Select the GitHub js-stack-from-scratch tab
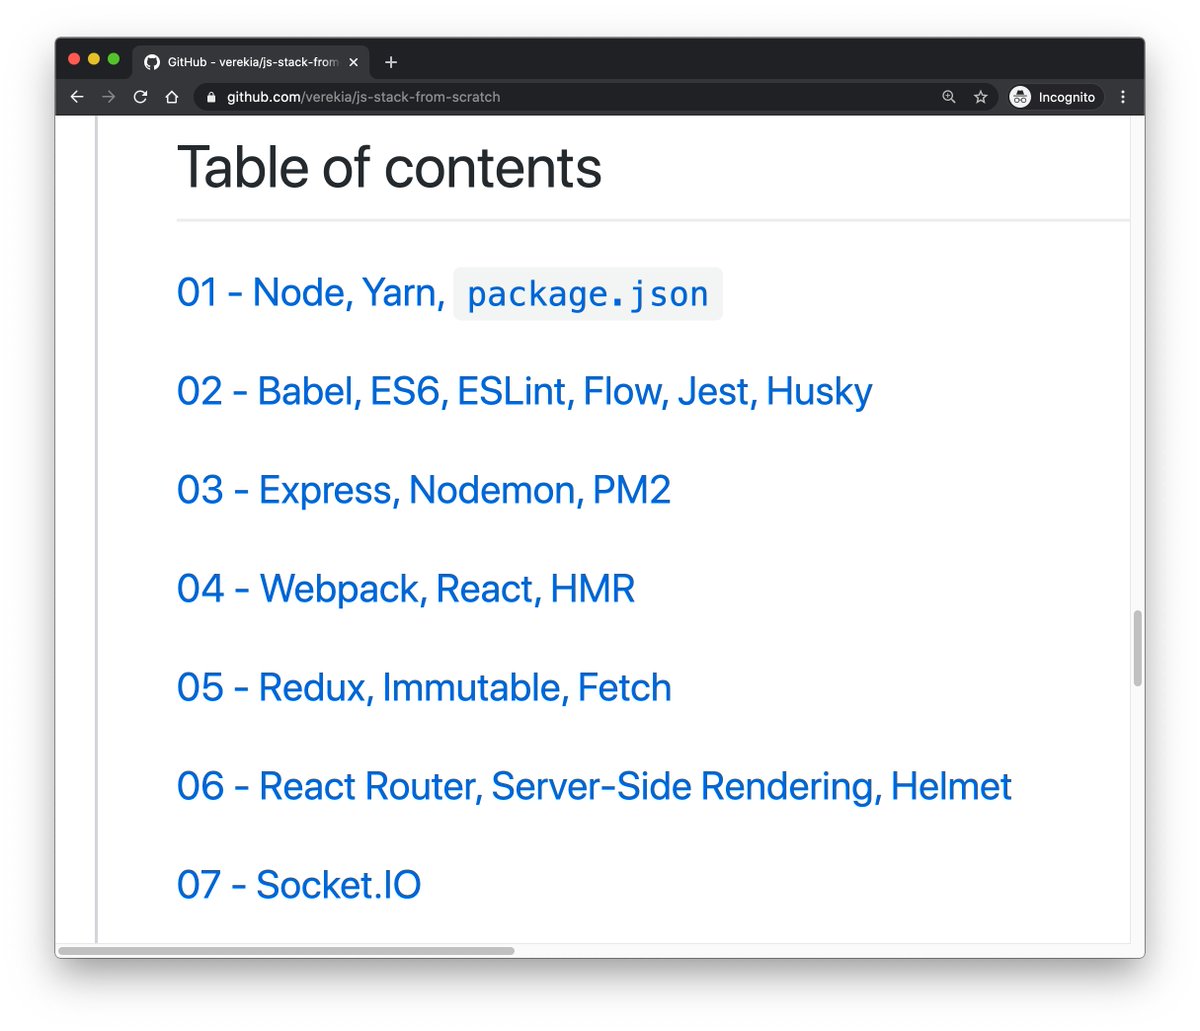1200x1031 pixels. pyautogui.click(x=251, y=62)
